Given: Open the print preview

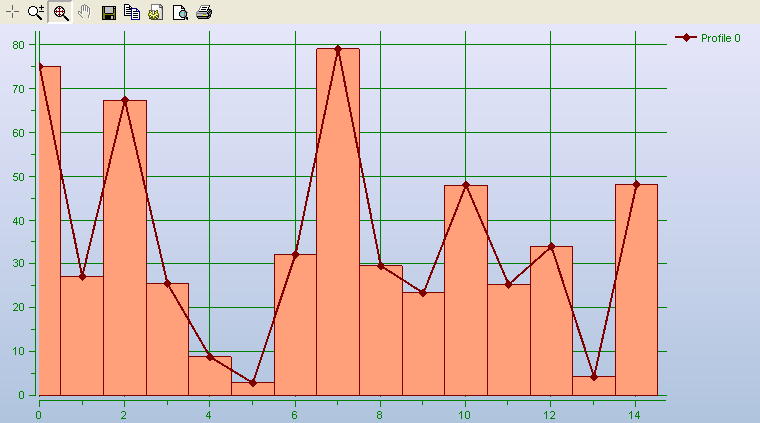Looking at the screenshot, I should coord(180,12).
